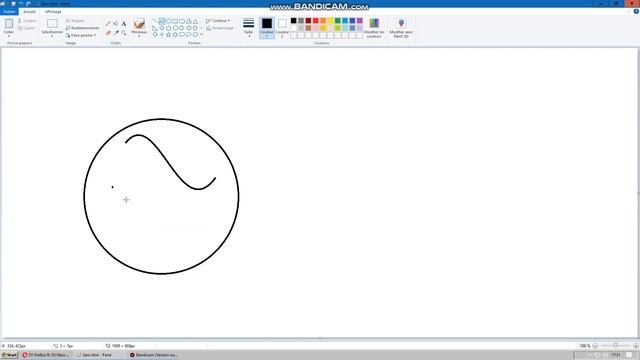This screenshot has width=640, height=360.
Task: Select the oval shape
Action: pos(168,21)
